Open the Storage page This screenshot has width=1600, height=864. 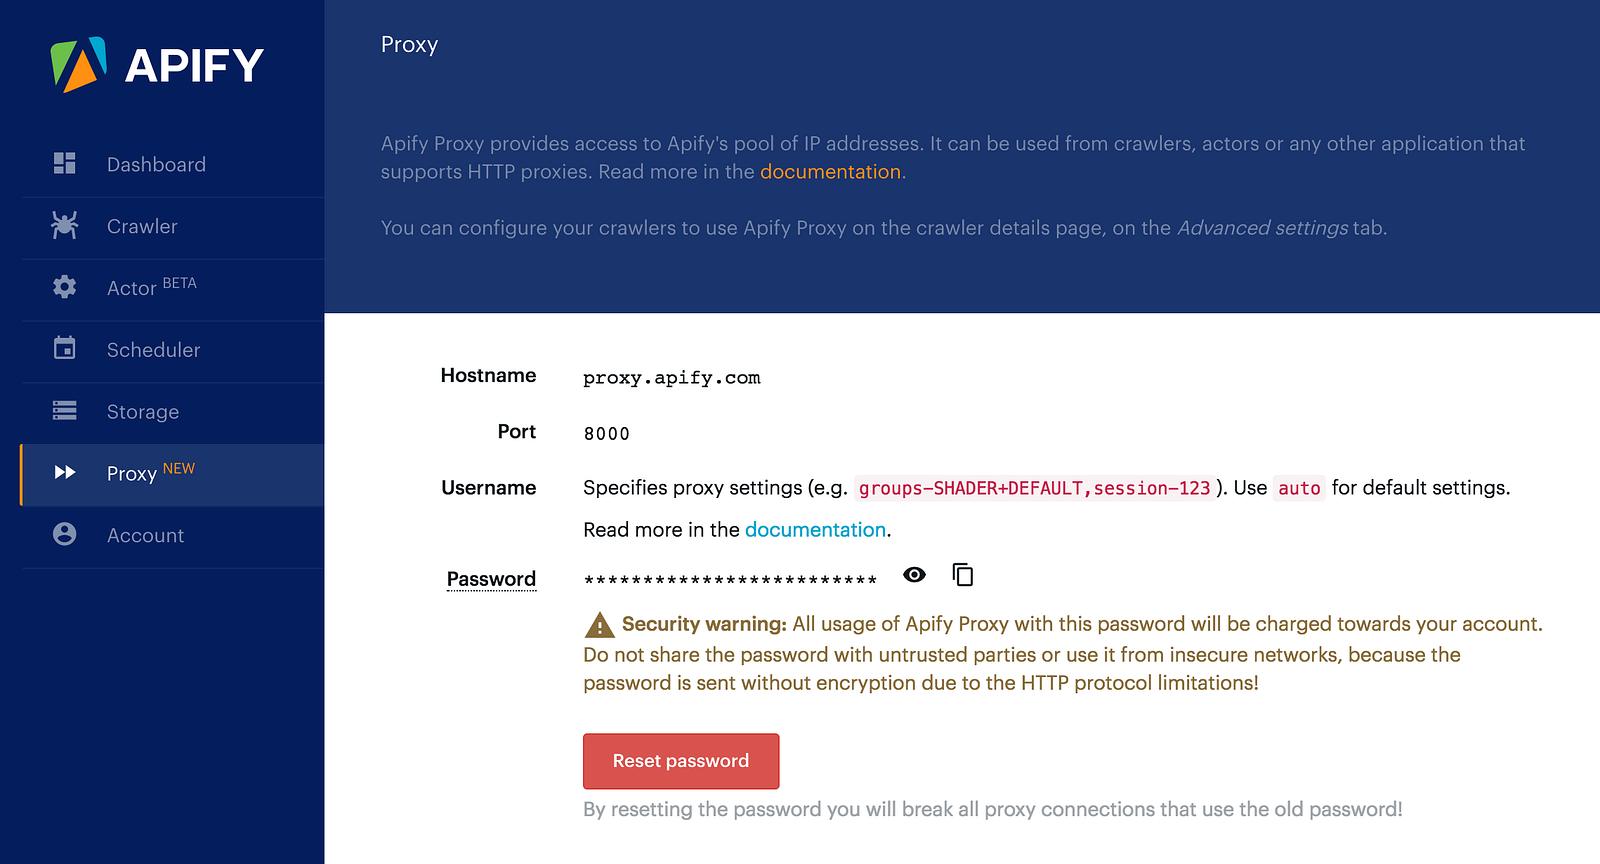[143, 412]
